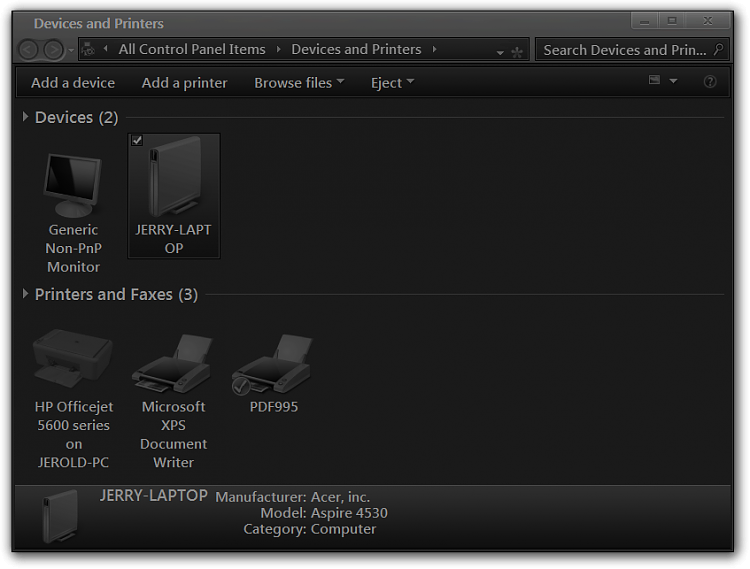This screenshot has height=569, width=750.
Task: Click the refresh icon in address bar
Action: click(x=517, y=52)
